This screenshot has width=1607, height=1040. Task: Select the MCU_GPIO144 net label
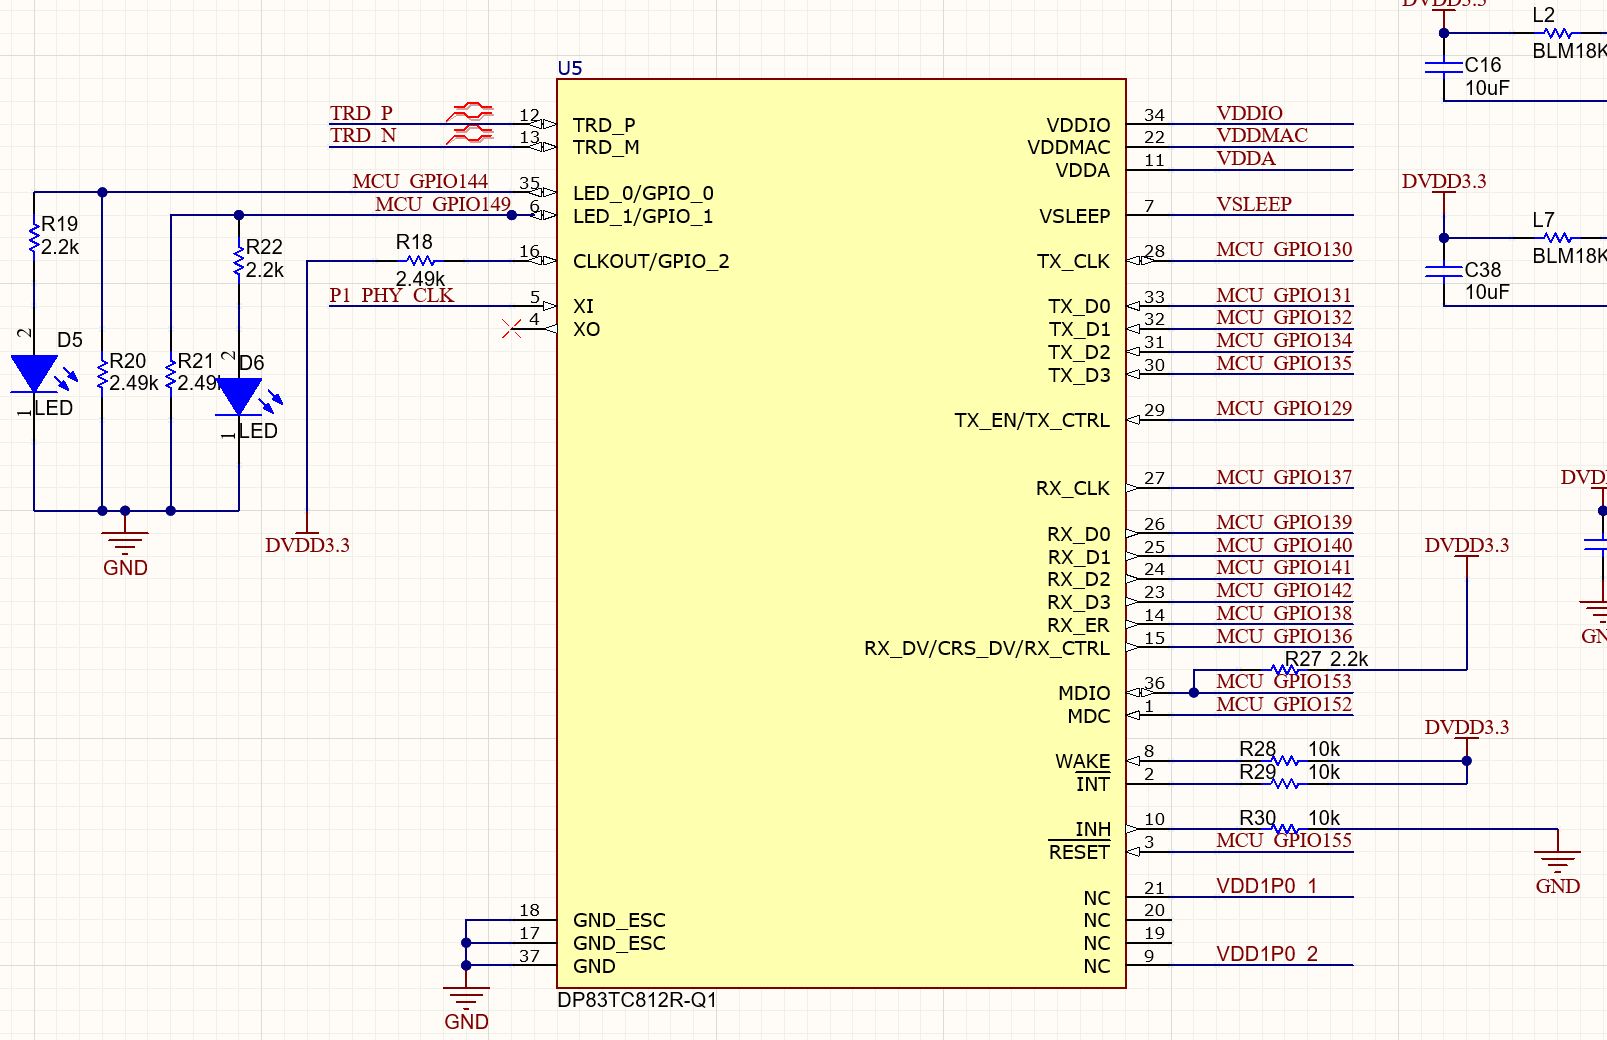click(420, 181)
